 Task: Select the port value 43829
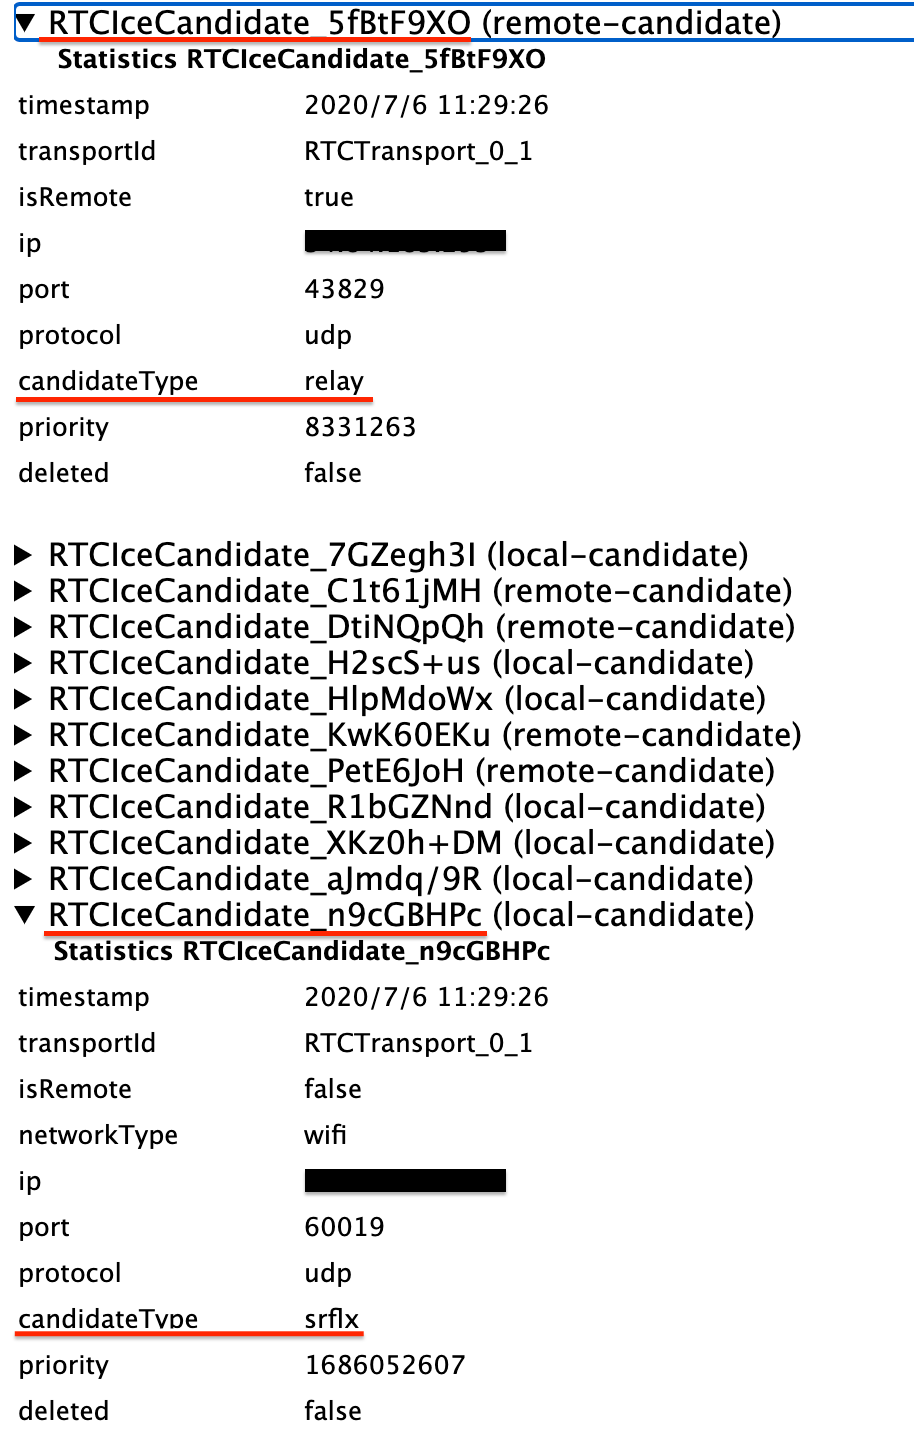pyautogui.click(x=344, y=289)
